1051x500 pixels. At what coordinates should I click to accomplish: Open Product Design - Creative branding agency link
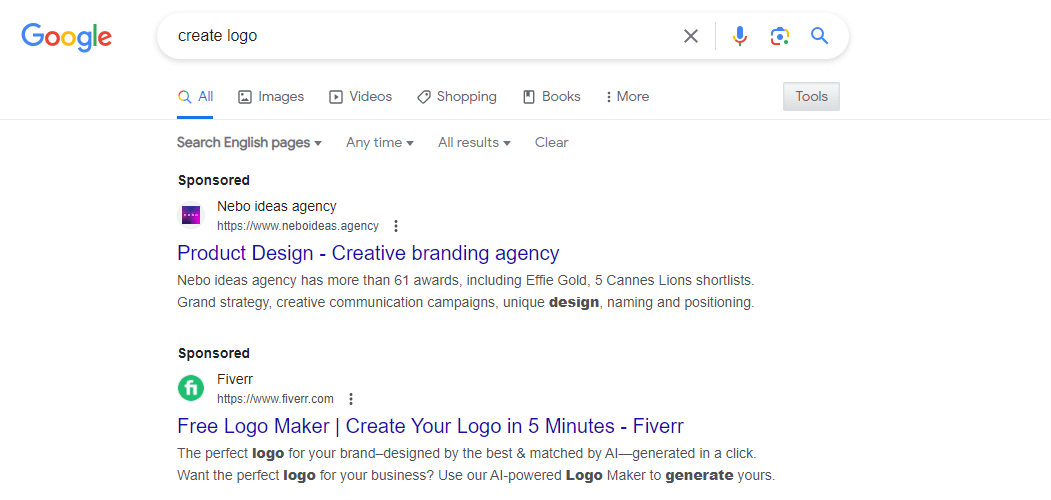coord(368,253)
